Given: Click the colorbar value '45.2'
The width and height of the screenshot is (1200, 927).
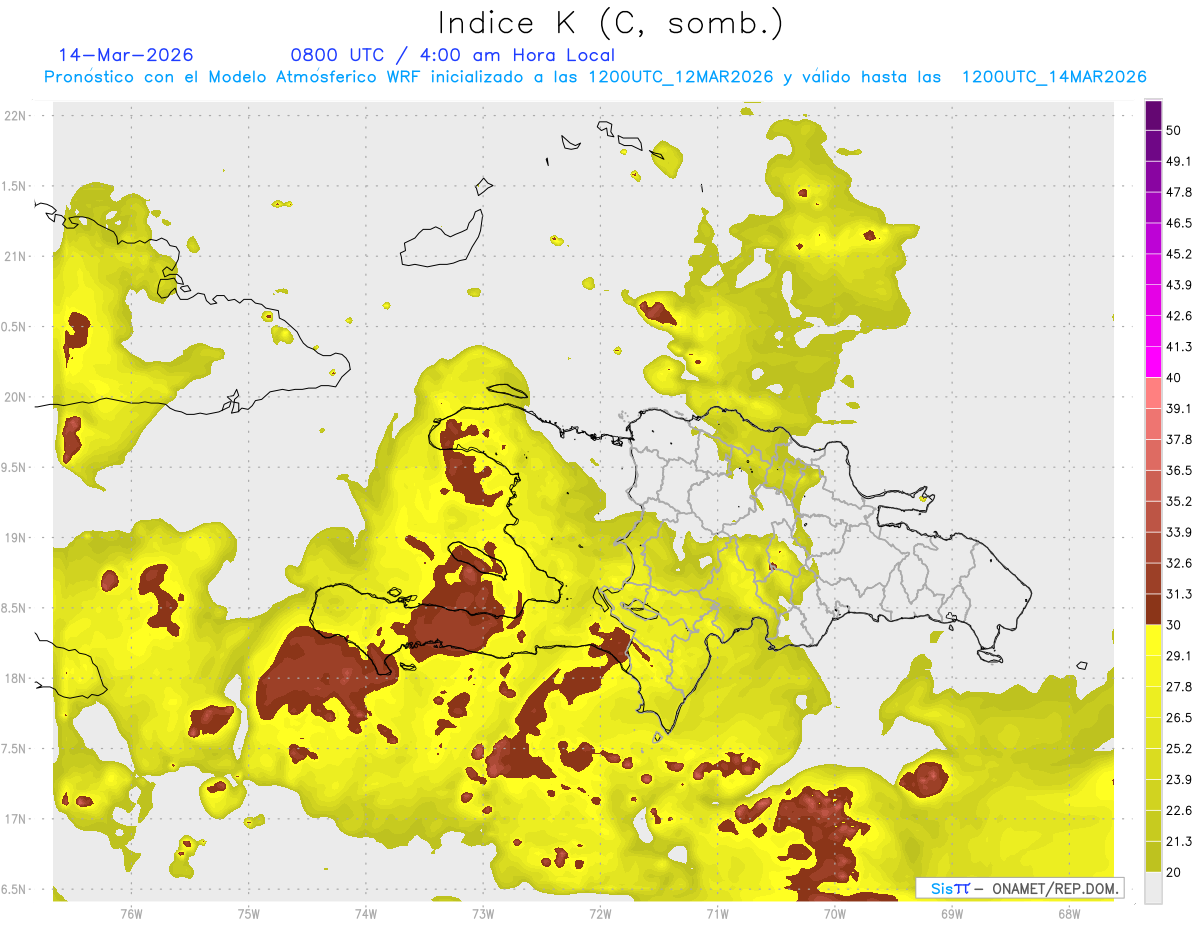Looking at the screenshot, I should (1179, 255).
